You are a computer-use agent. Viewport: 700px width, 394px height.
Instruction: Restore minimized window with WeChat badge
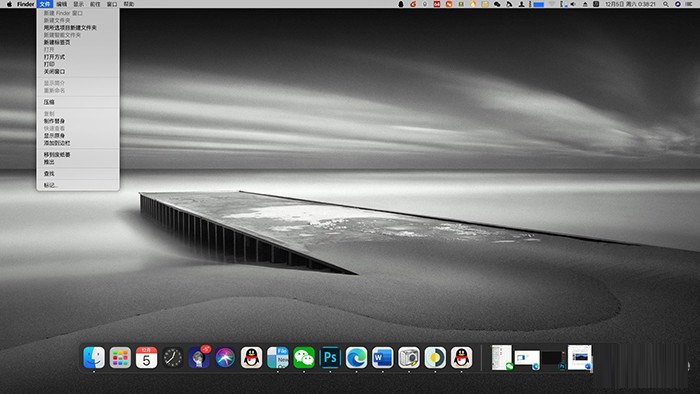(502, 357)
